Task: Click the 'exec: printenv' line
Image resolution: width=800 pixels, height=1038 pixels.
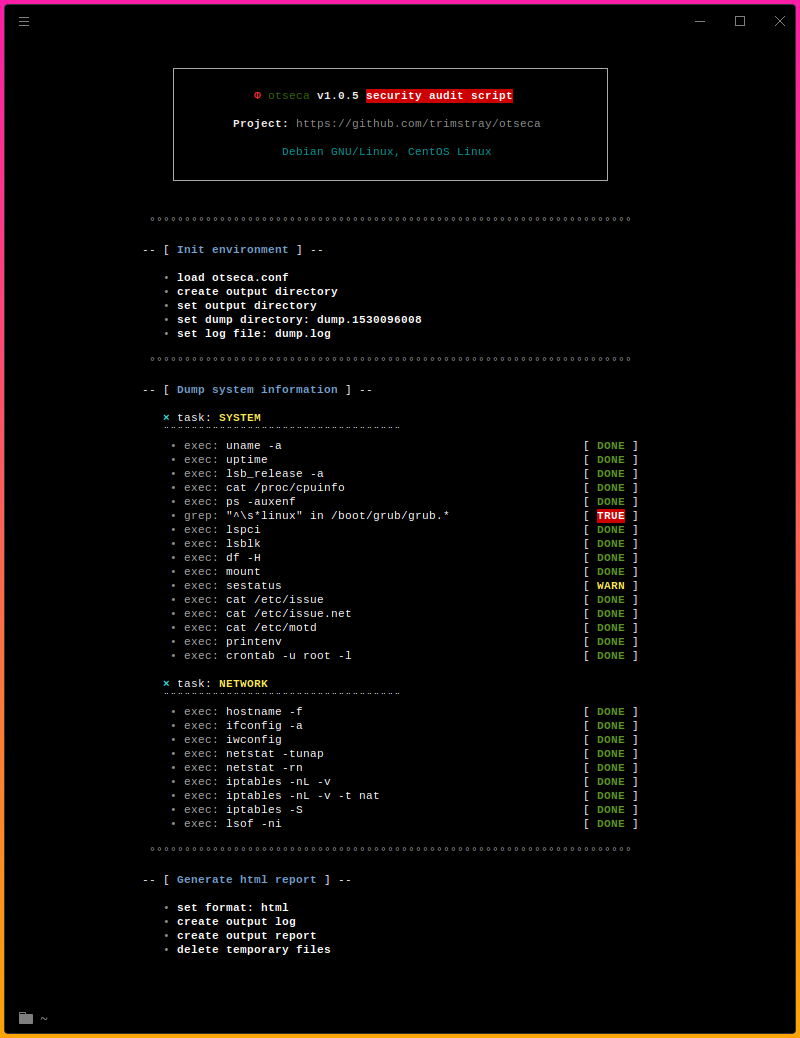Action: pyautogui.click(x=232, y=641)
